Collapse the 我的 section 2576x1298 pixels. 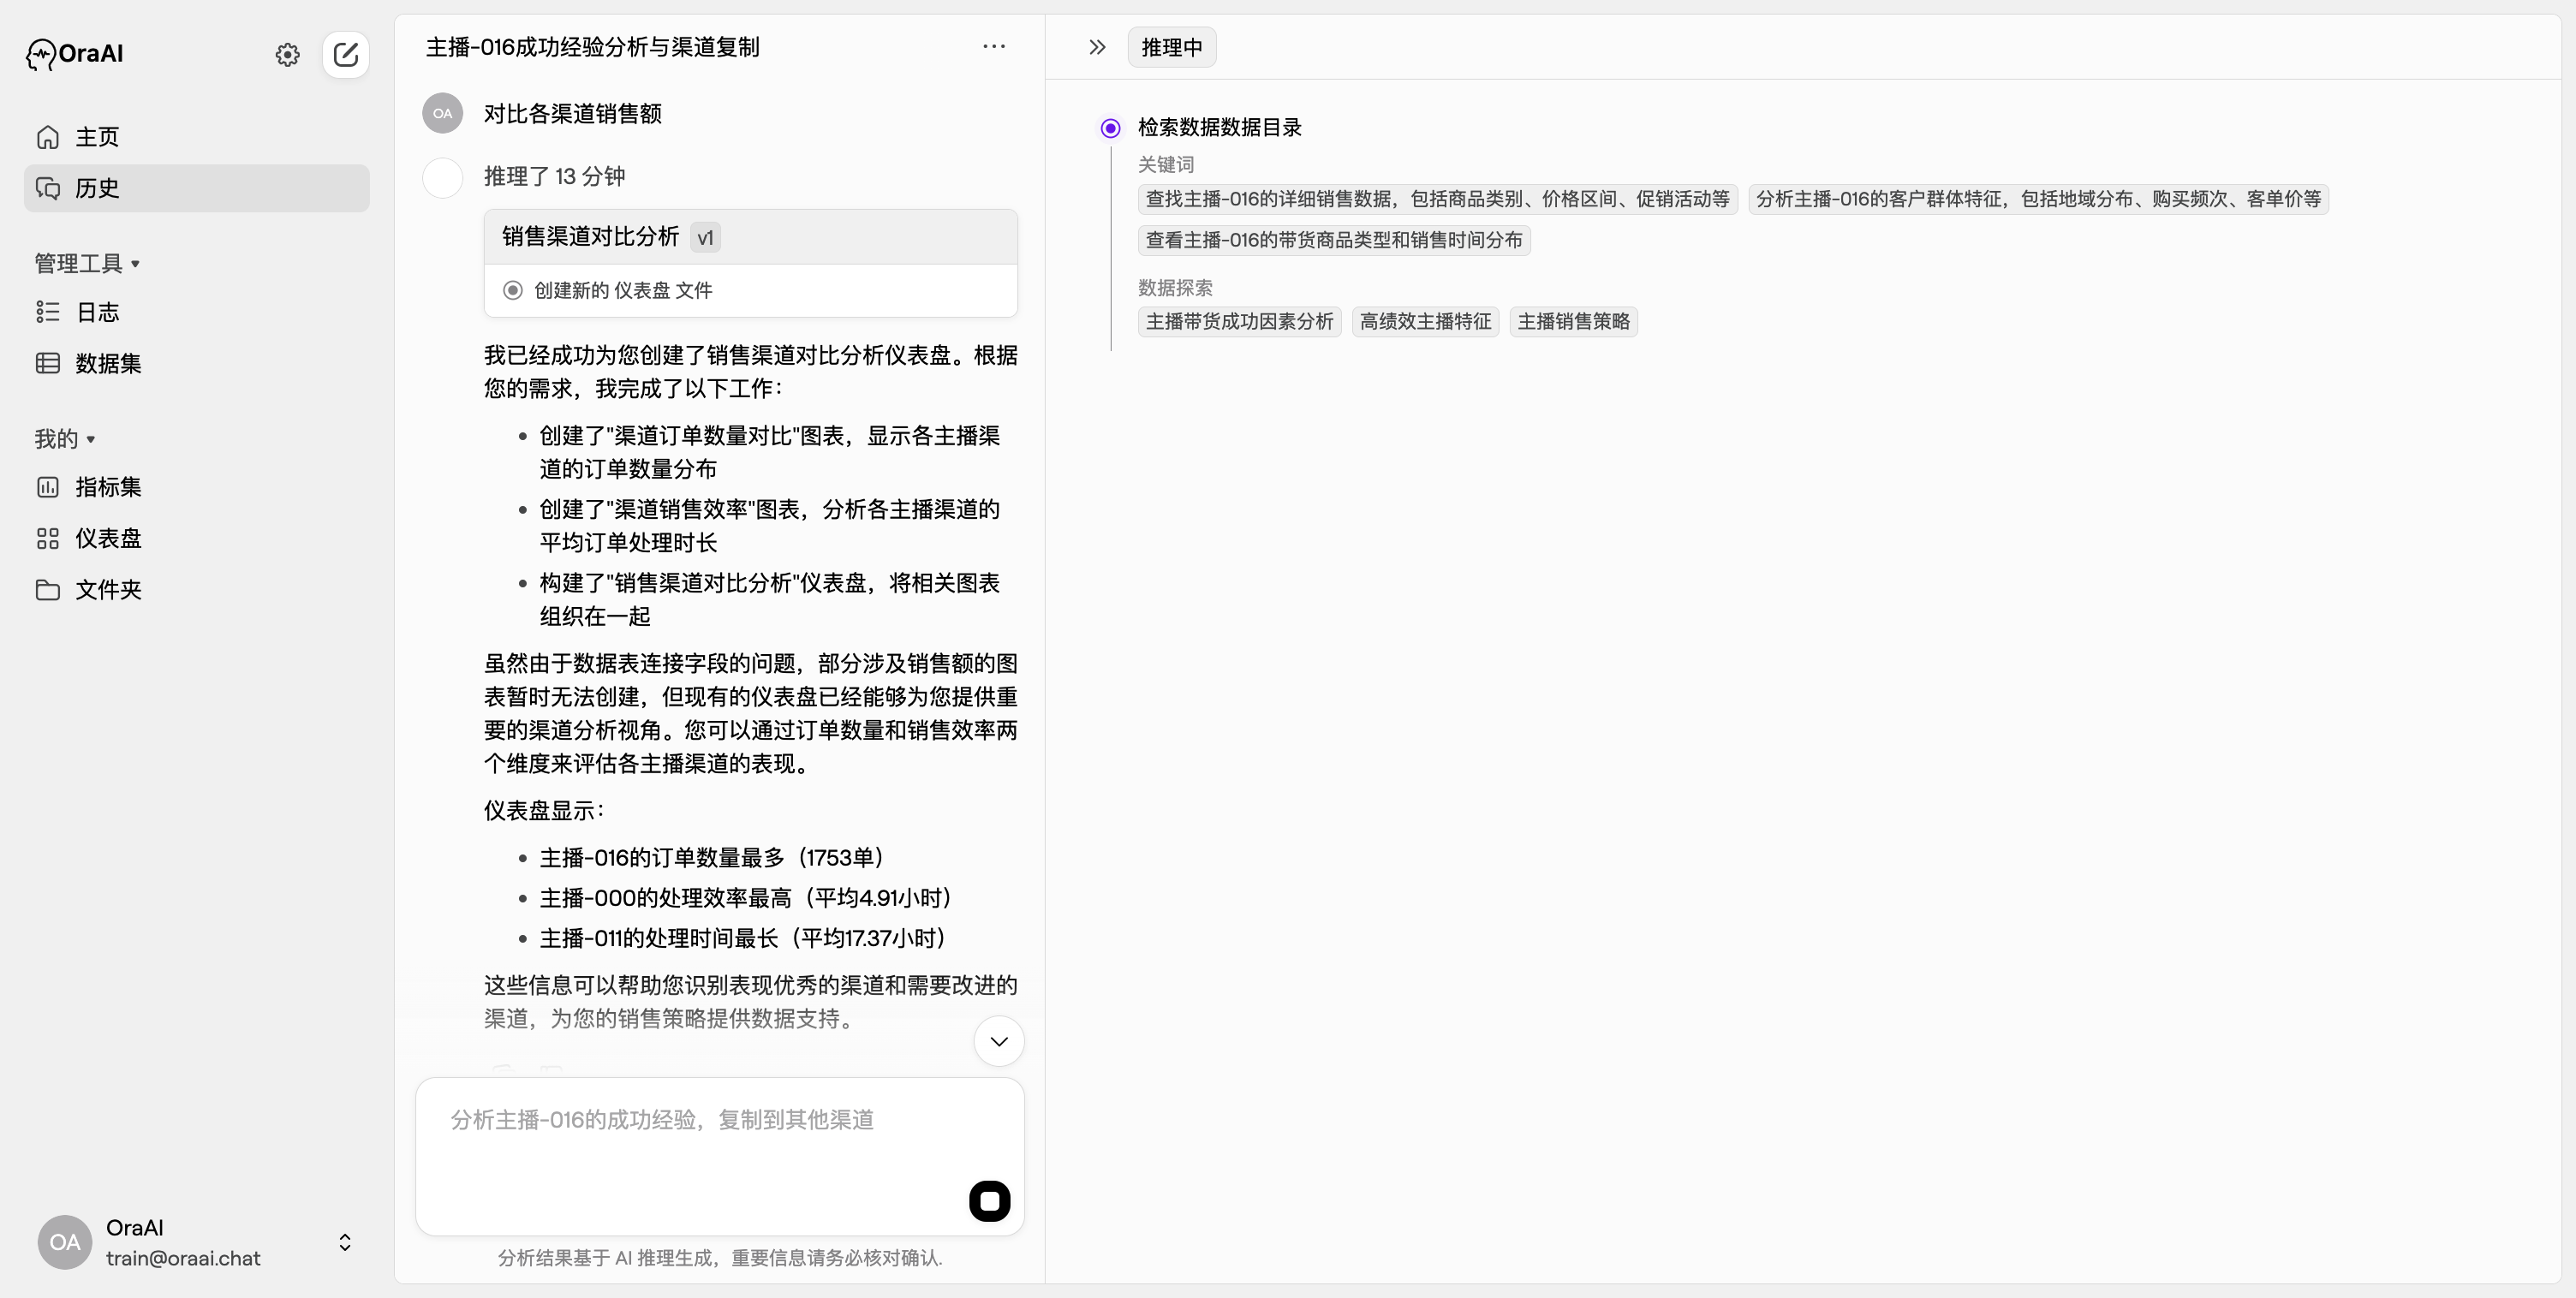click(x=89, y=438)
